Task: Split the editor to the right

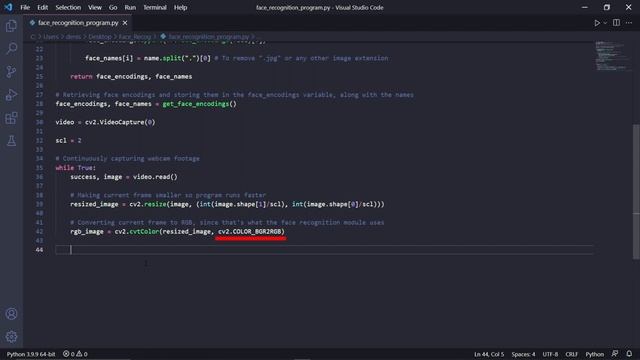Action: click(616, 23)
